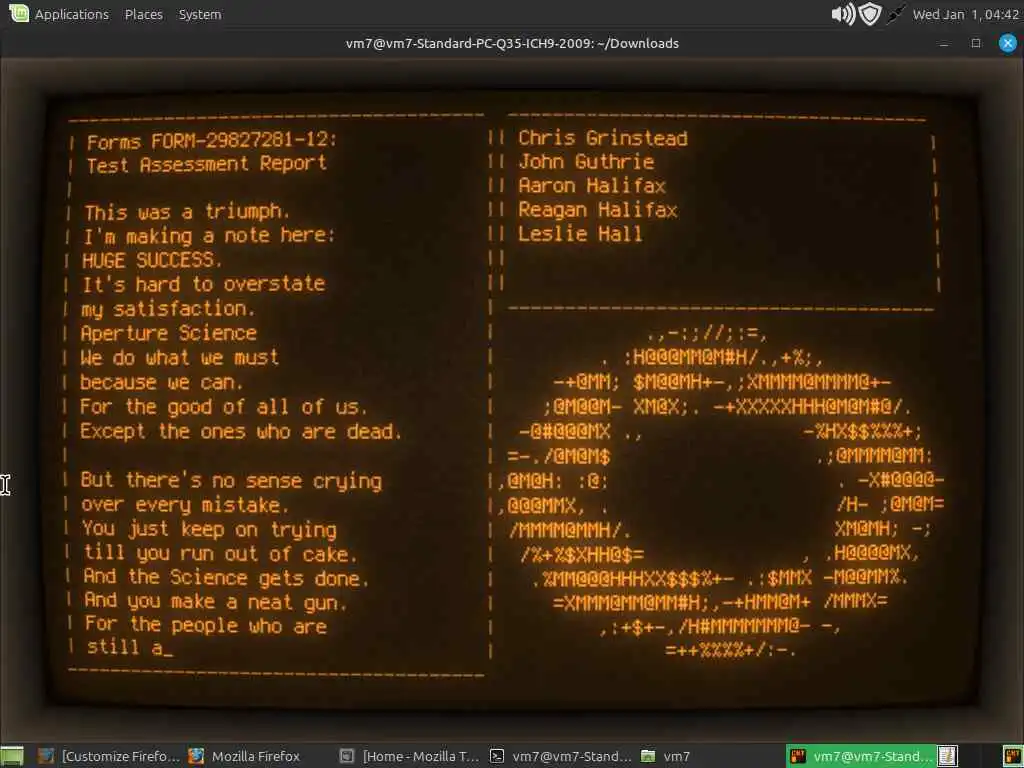Click the folder icon beside vm7 entry

[648, 756]
